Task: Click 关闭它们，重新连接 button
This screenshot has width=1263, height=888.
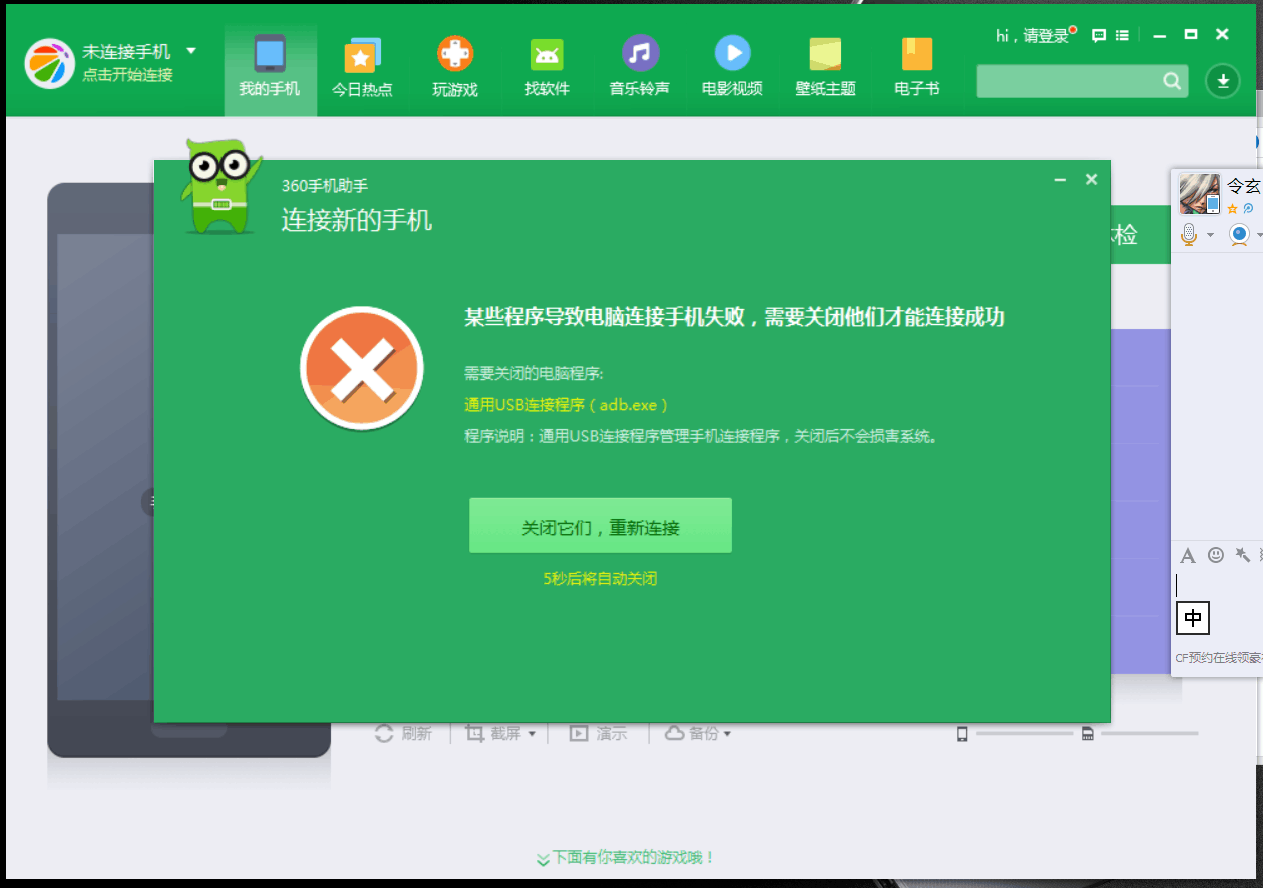Action: coord(600,526)
